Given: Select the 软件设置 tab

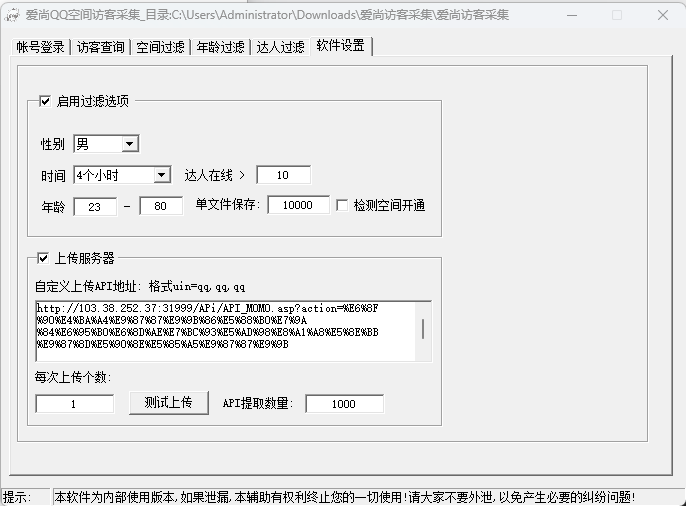Looking at the screenshot, I should (341, 46).
